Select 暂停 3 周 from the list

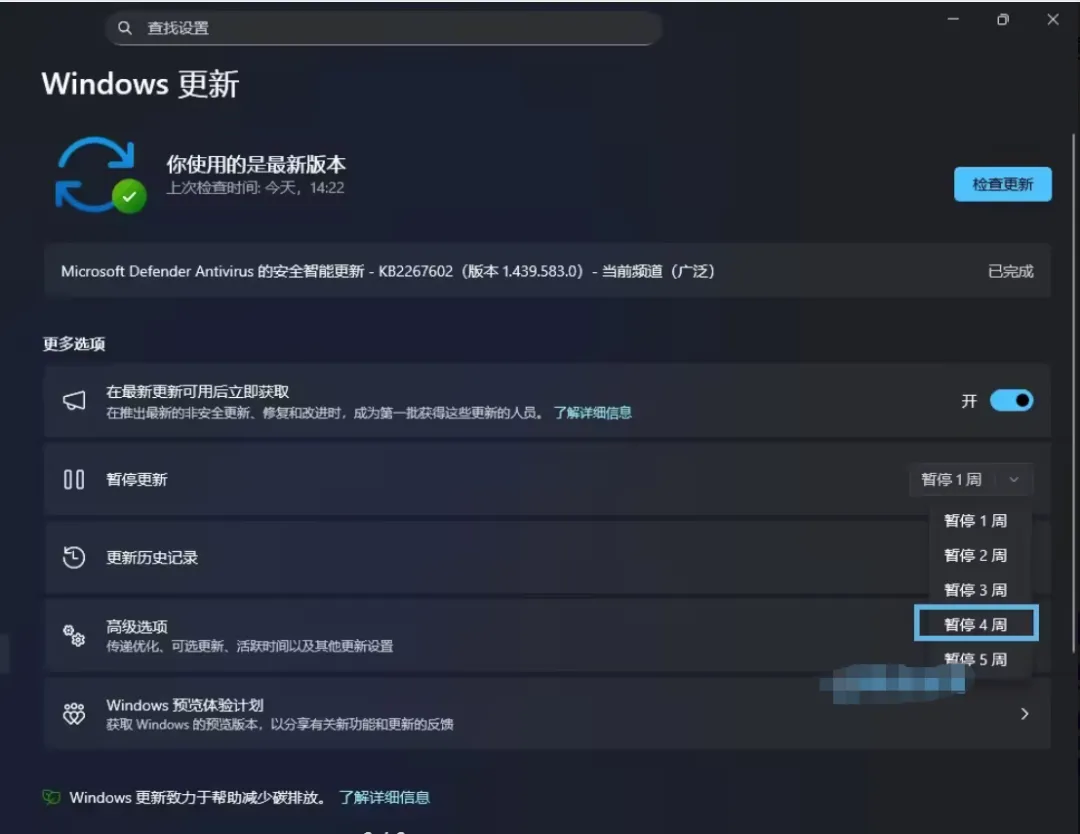tap(976, 590)
